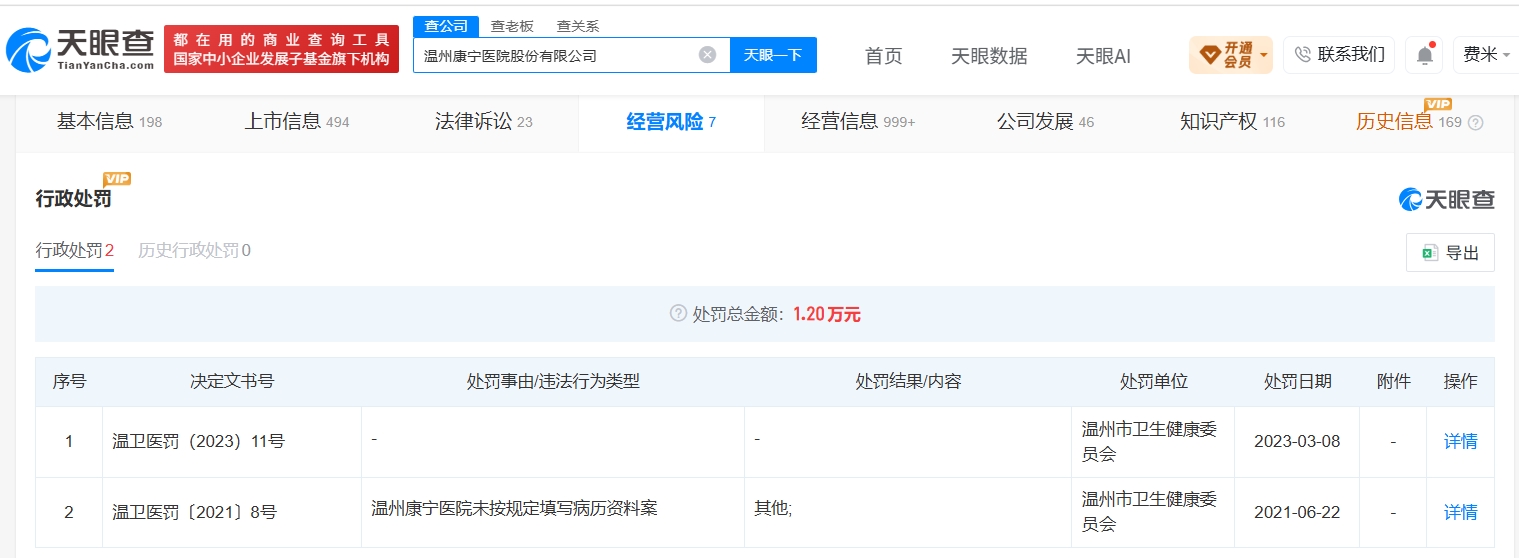Screen dimensions: 1519x558
Task: Click the phone icon in 联系我们
Action: [1302, 54]
